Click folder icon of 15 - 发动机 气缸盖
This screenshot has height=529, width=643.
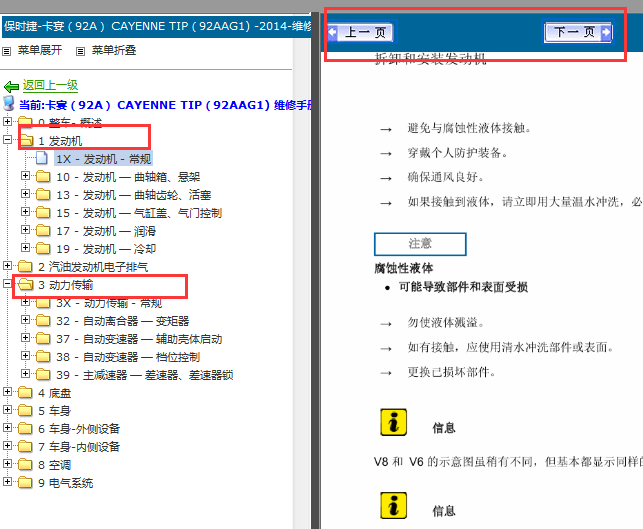click(43, 213)
